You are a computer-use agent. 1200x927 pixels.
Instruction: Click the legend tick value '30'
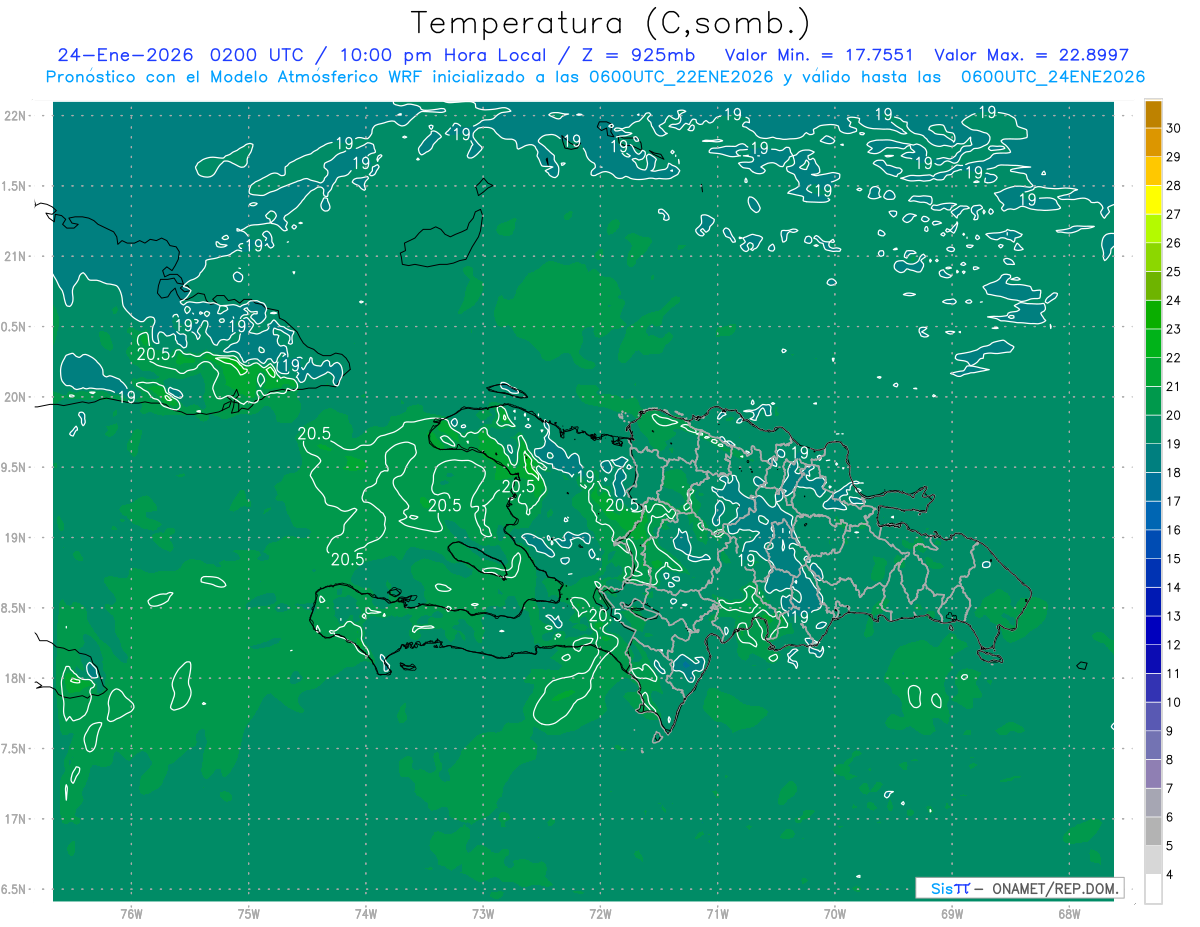click(x=1174, y=128)
